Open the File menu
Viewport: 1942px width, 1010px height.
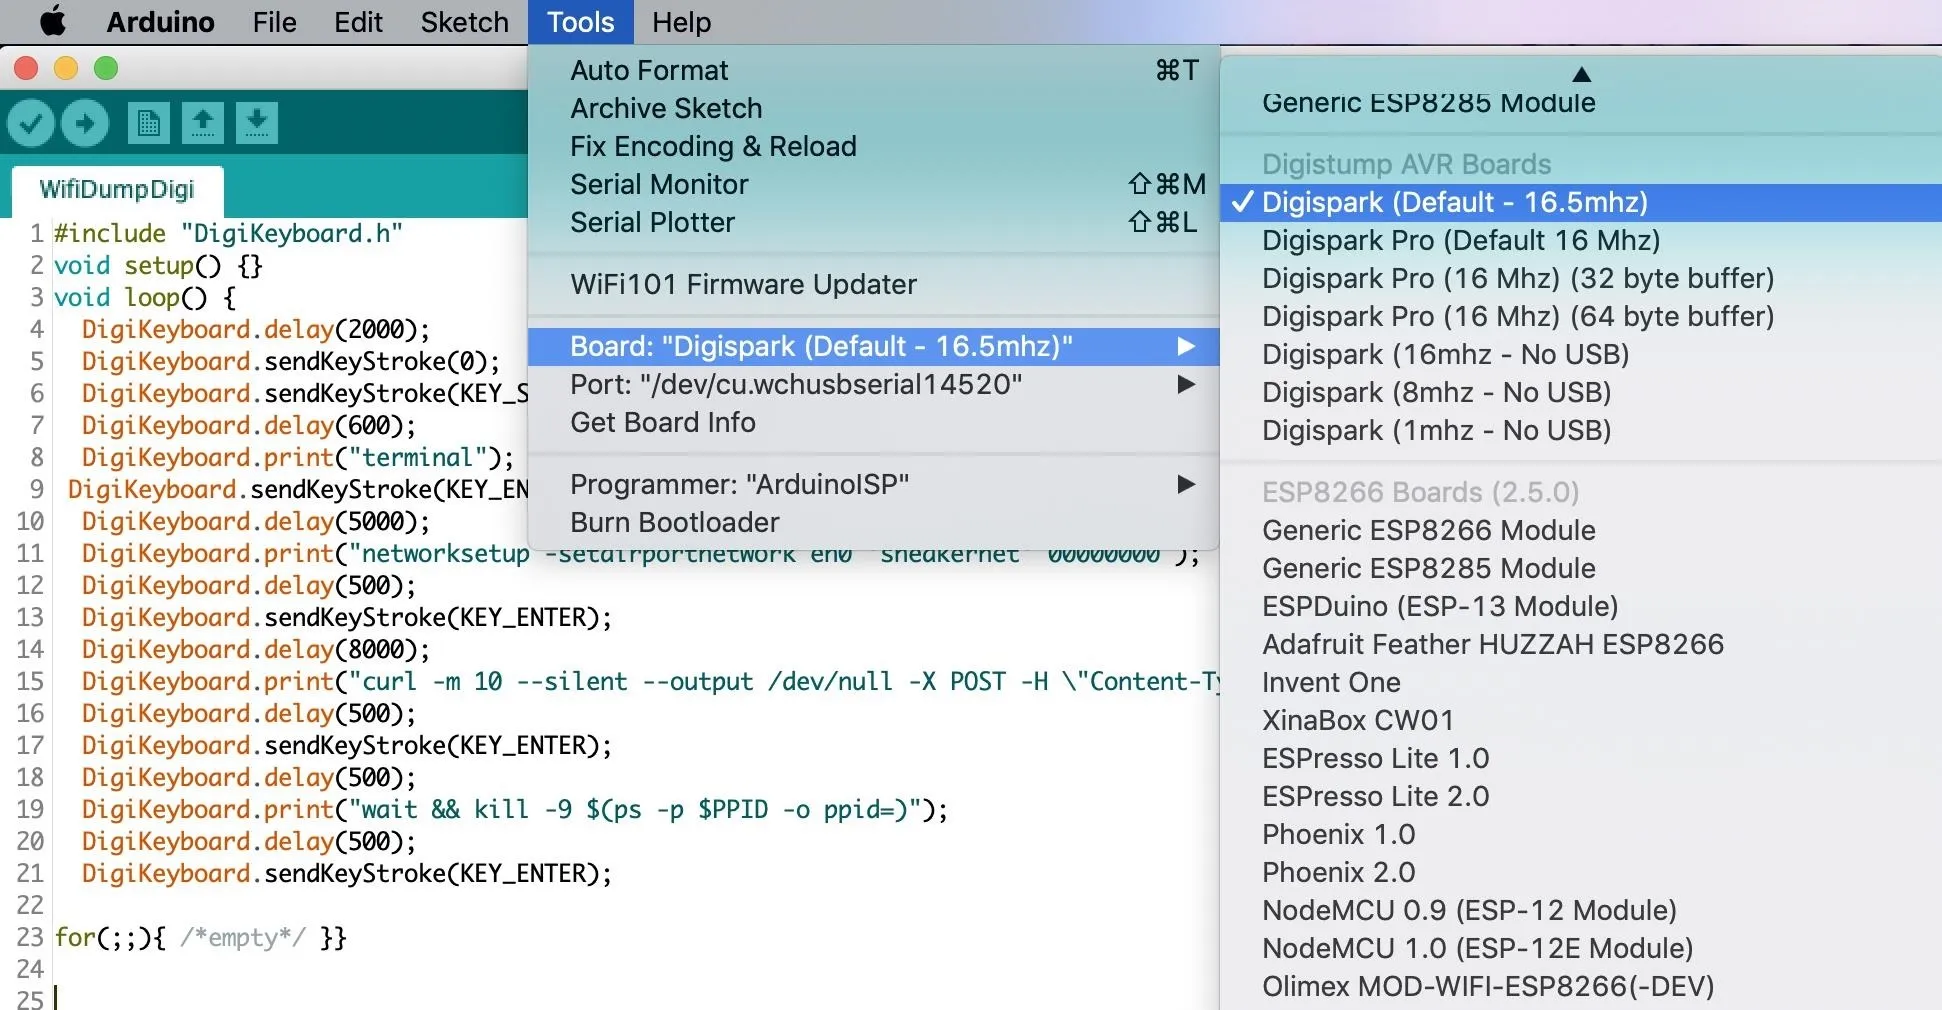point(274,22)
